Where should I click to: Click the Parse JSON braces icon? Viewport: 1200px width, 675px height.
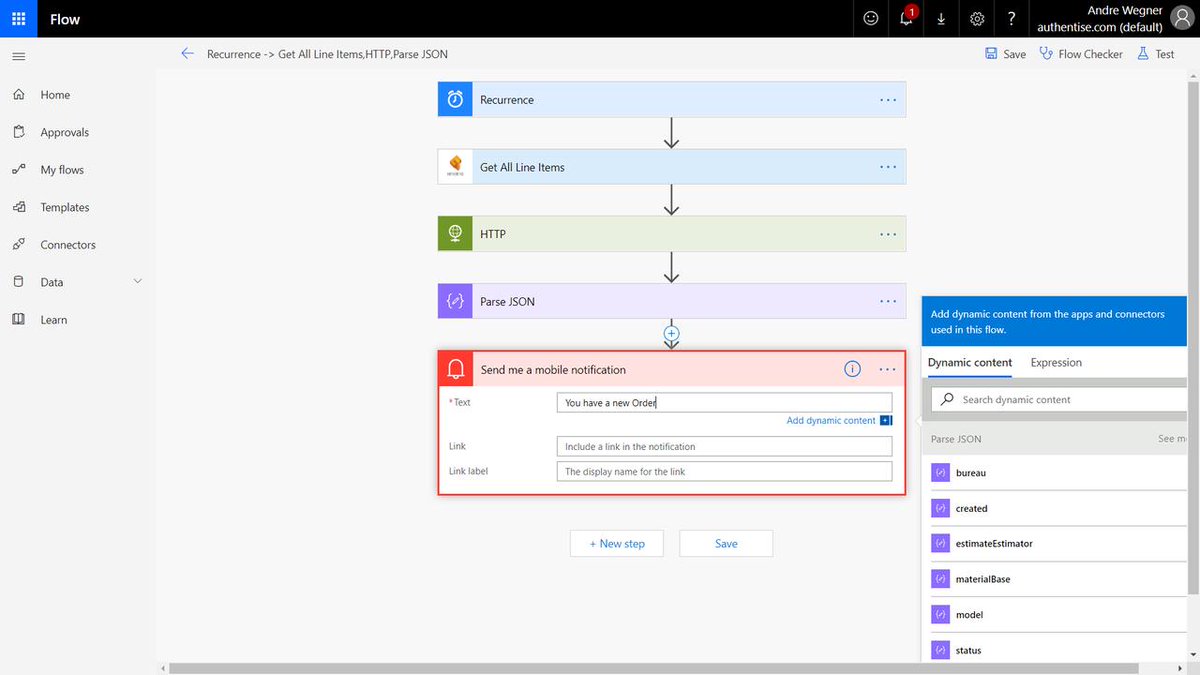[x=455, y=301]
